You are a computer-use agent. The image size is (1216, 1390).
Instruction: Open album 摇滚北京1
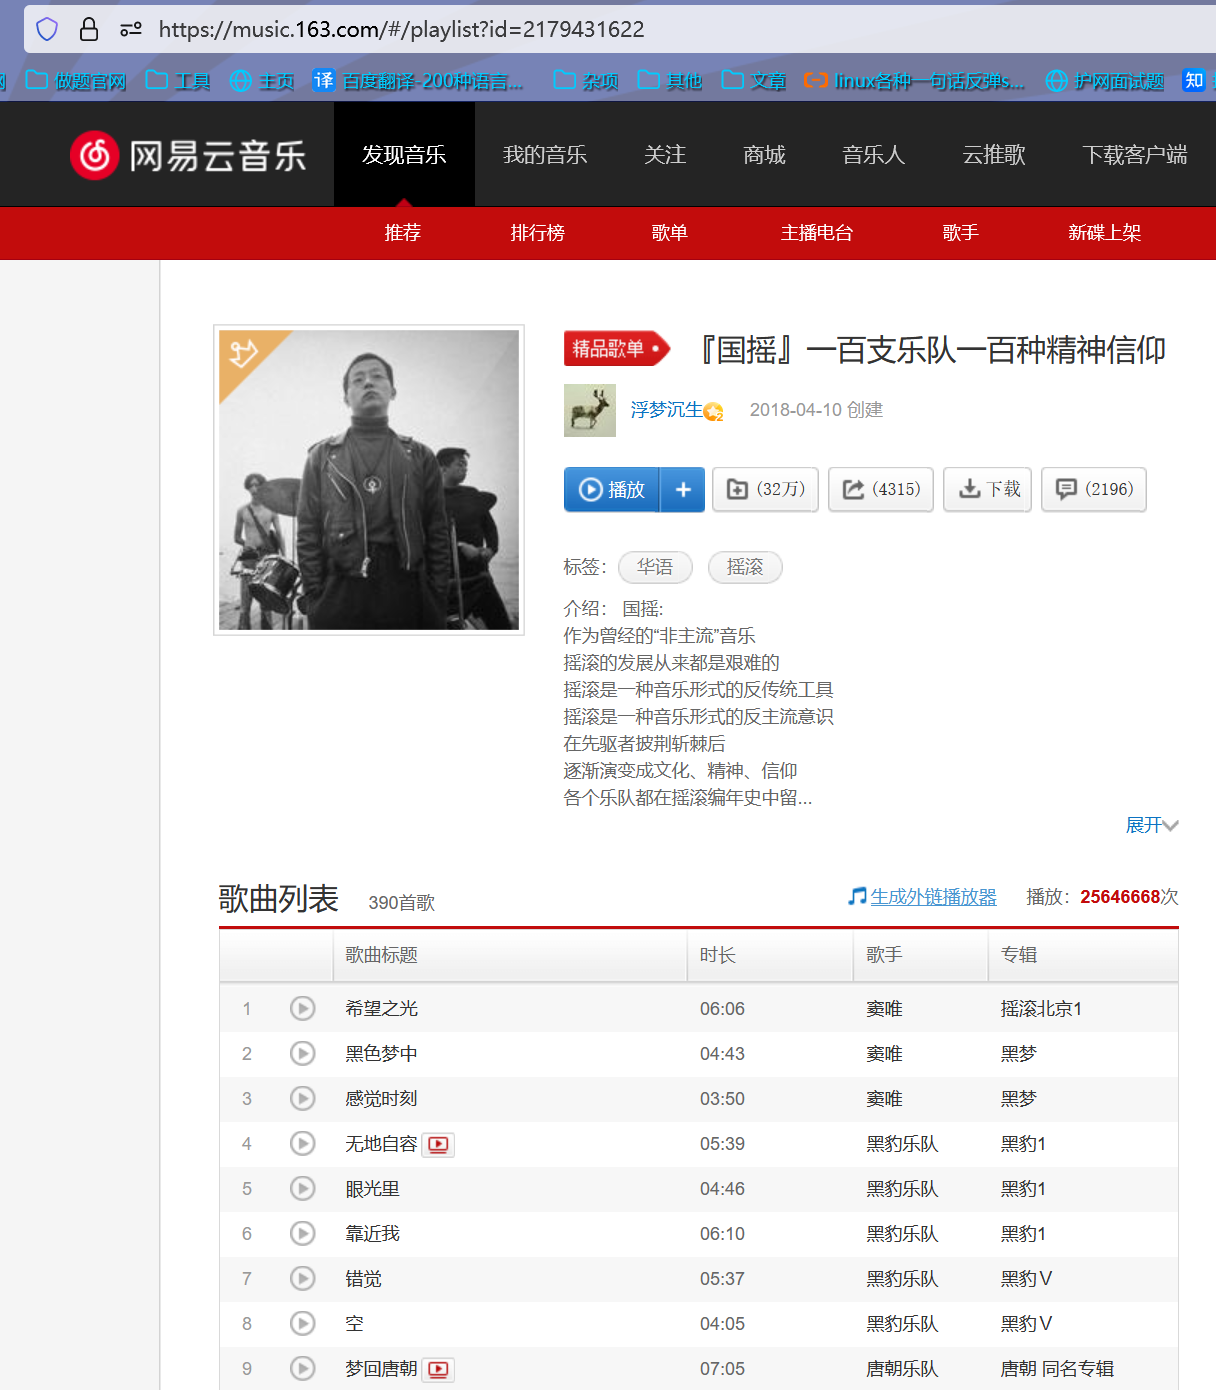click(x=1041, y=1008)
